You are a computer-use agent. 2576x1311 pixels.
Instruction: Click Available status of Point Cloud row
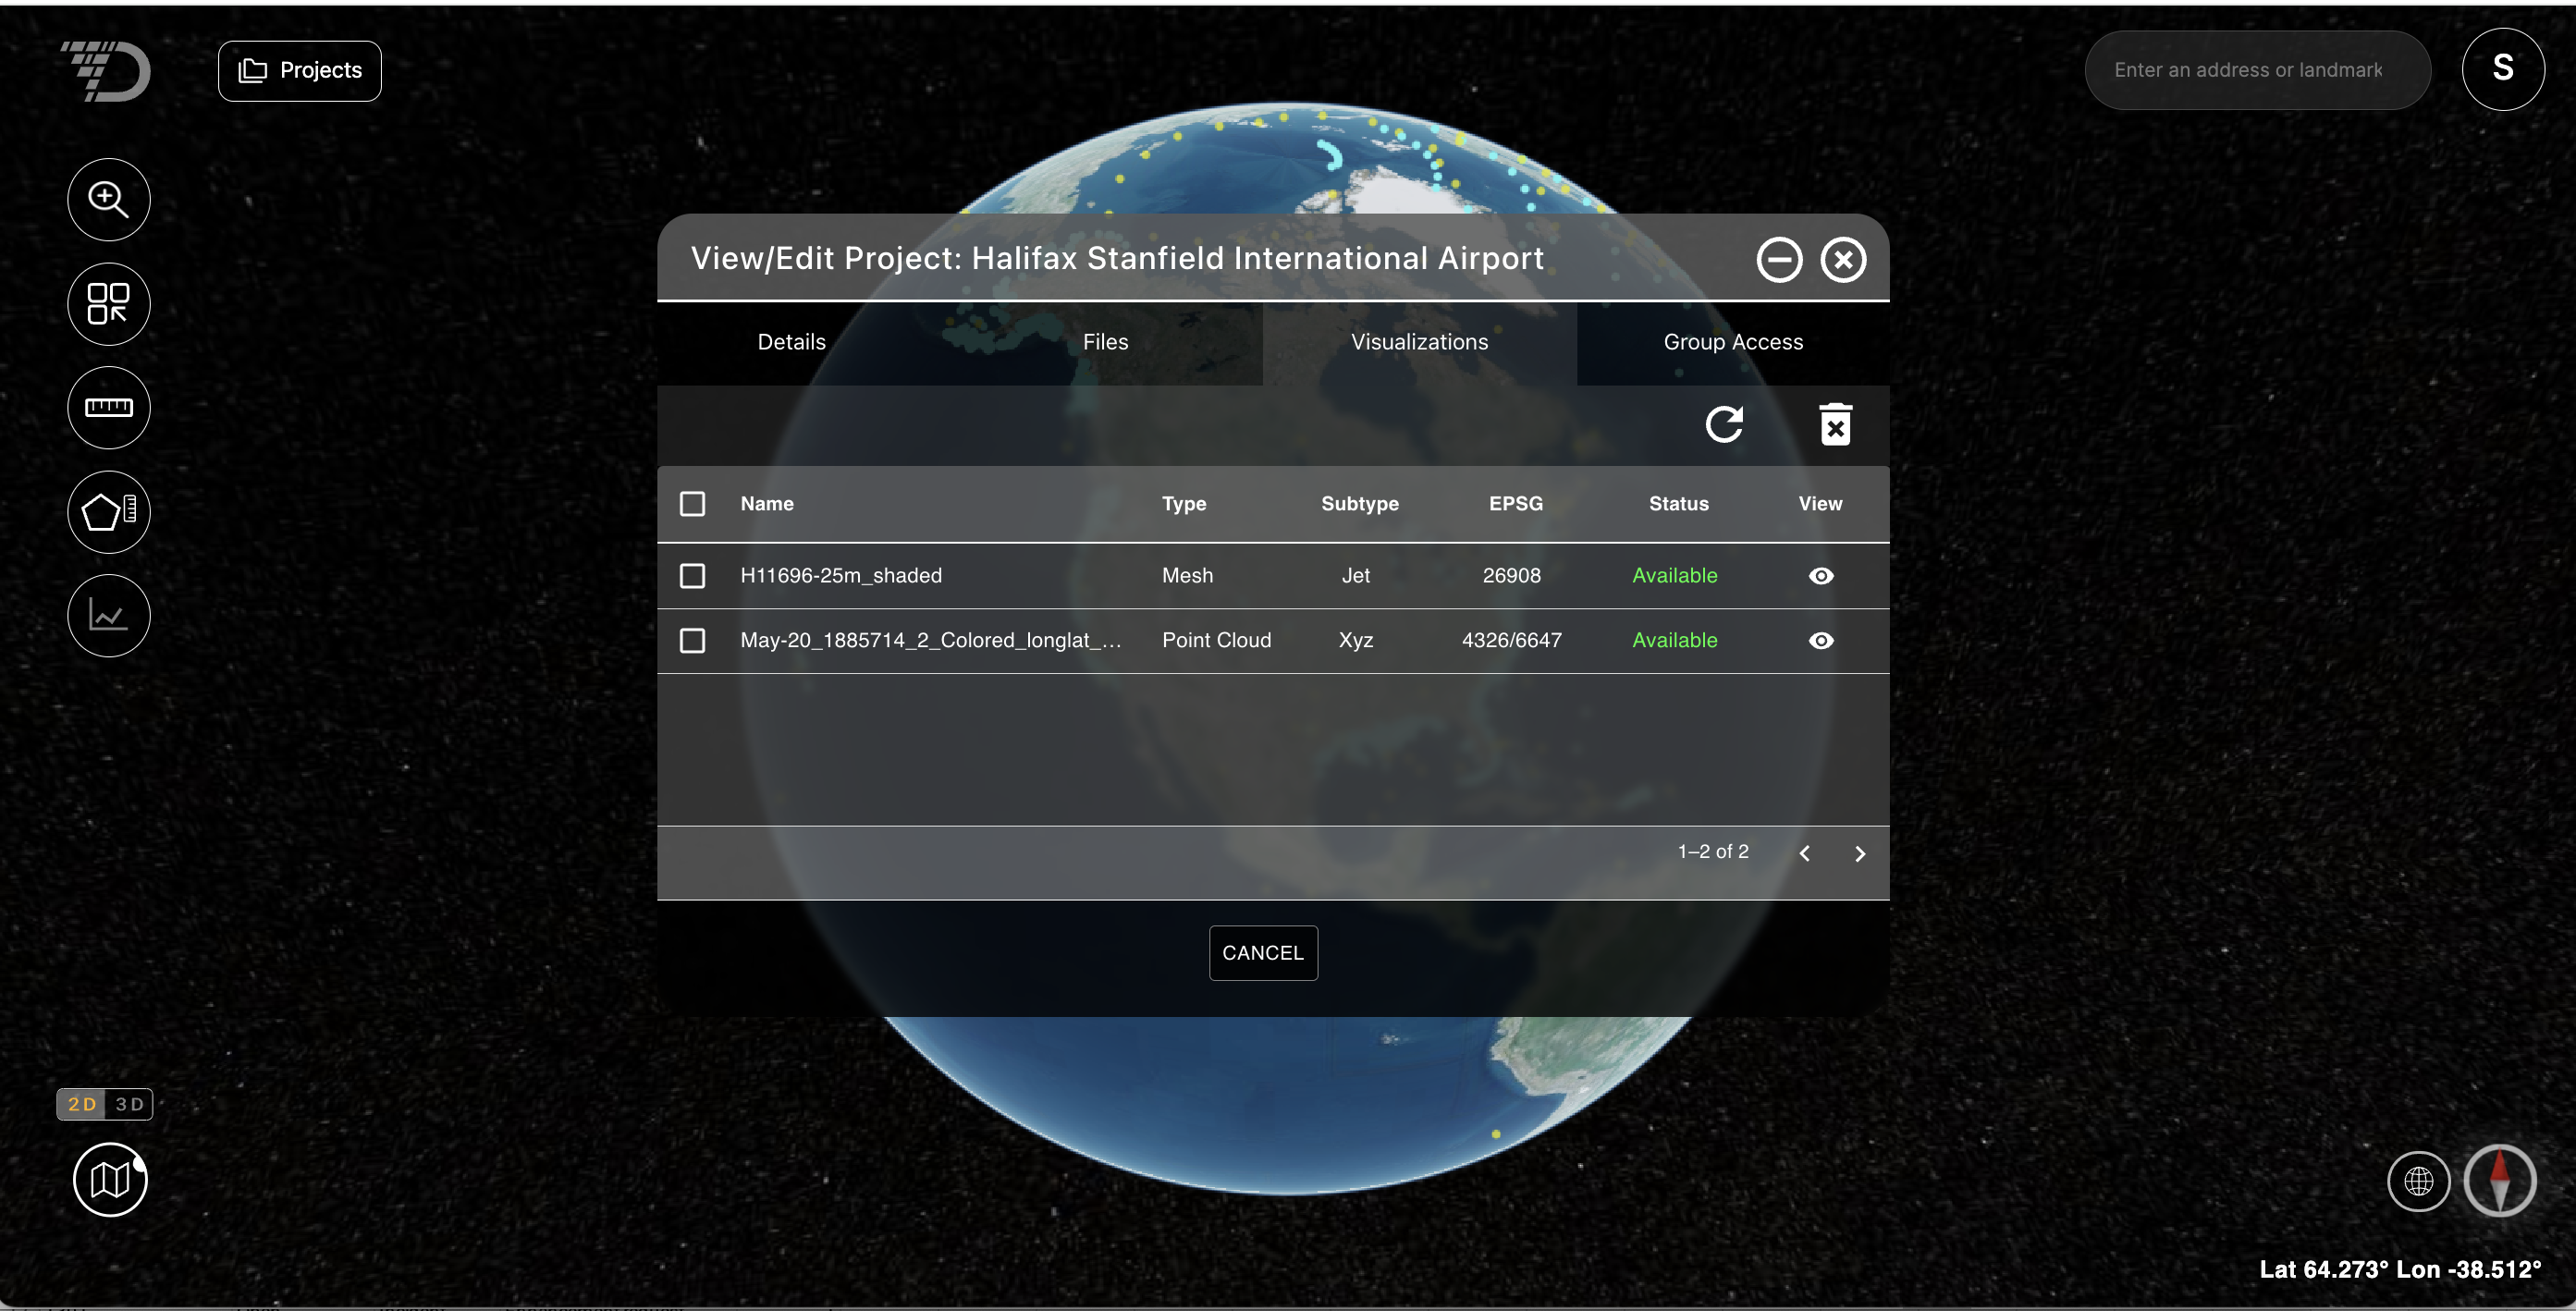[x=1675, y=641]
